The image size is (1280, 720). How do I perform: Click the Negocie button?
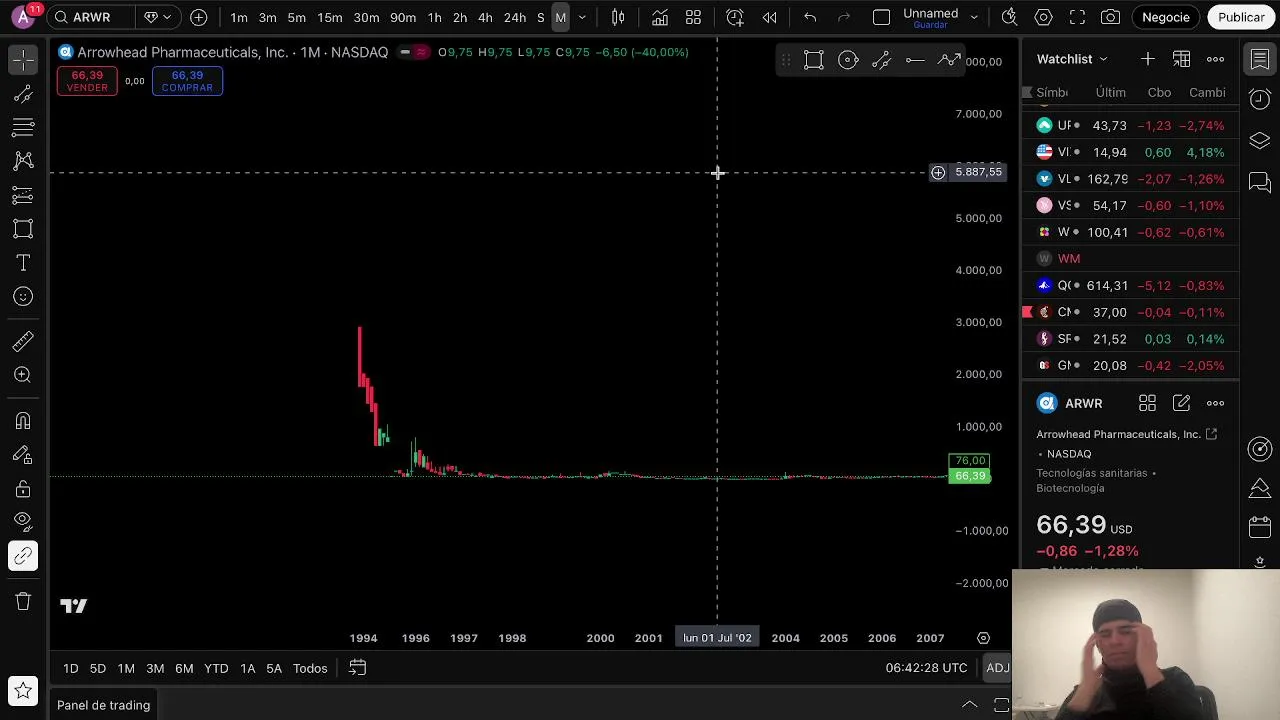click(1166, 17)
